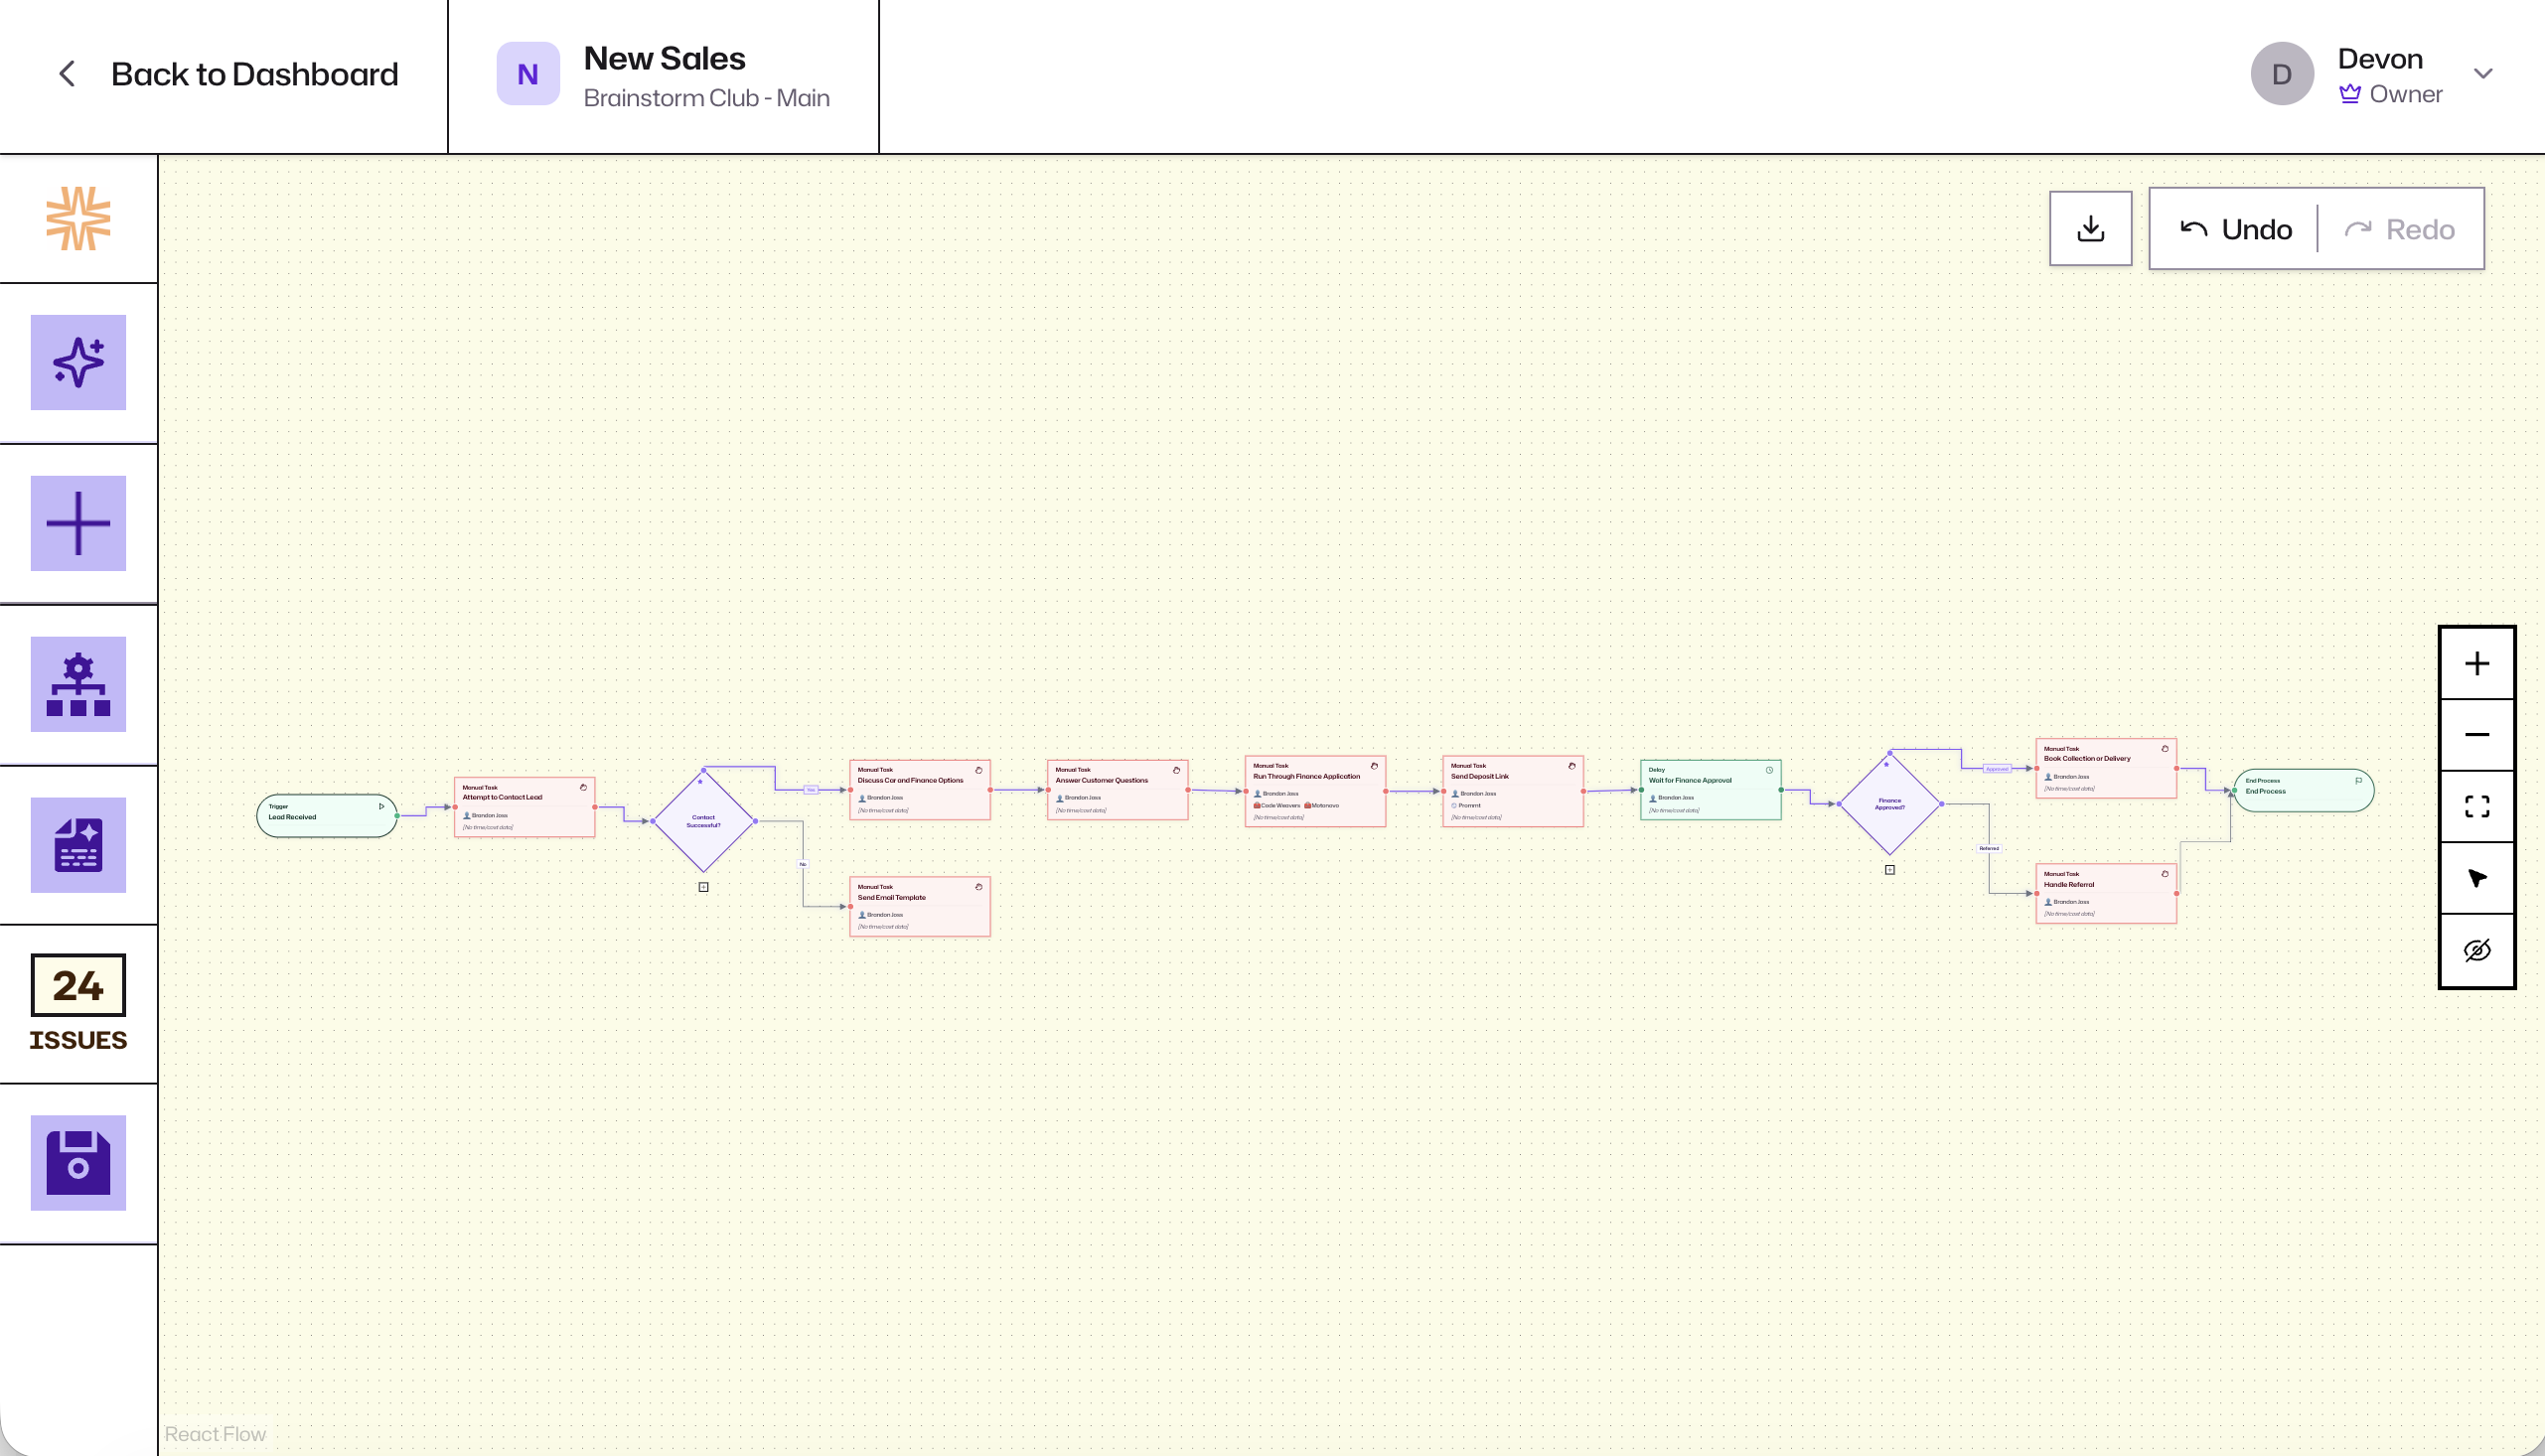Click the back chevron arrow
The height and width of the screenshot is (1456, 2545).
67,74
